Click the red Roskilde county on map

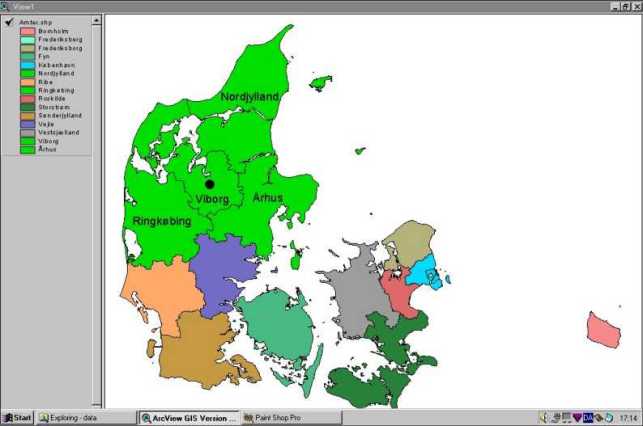pos(399,293)
